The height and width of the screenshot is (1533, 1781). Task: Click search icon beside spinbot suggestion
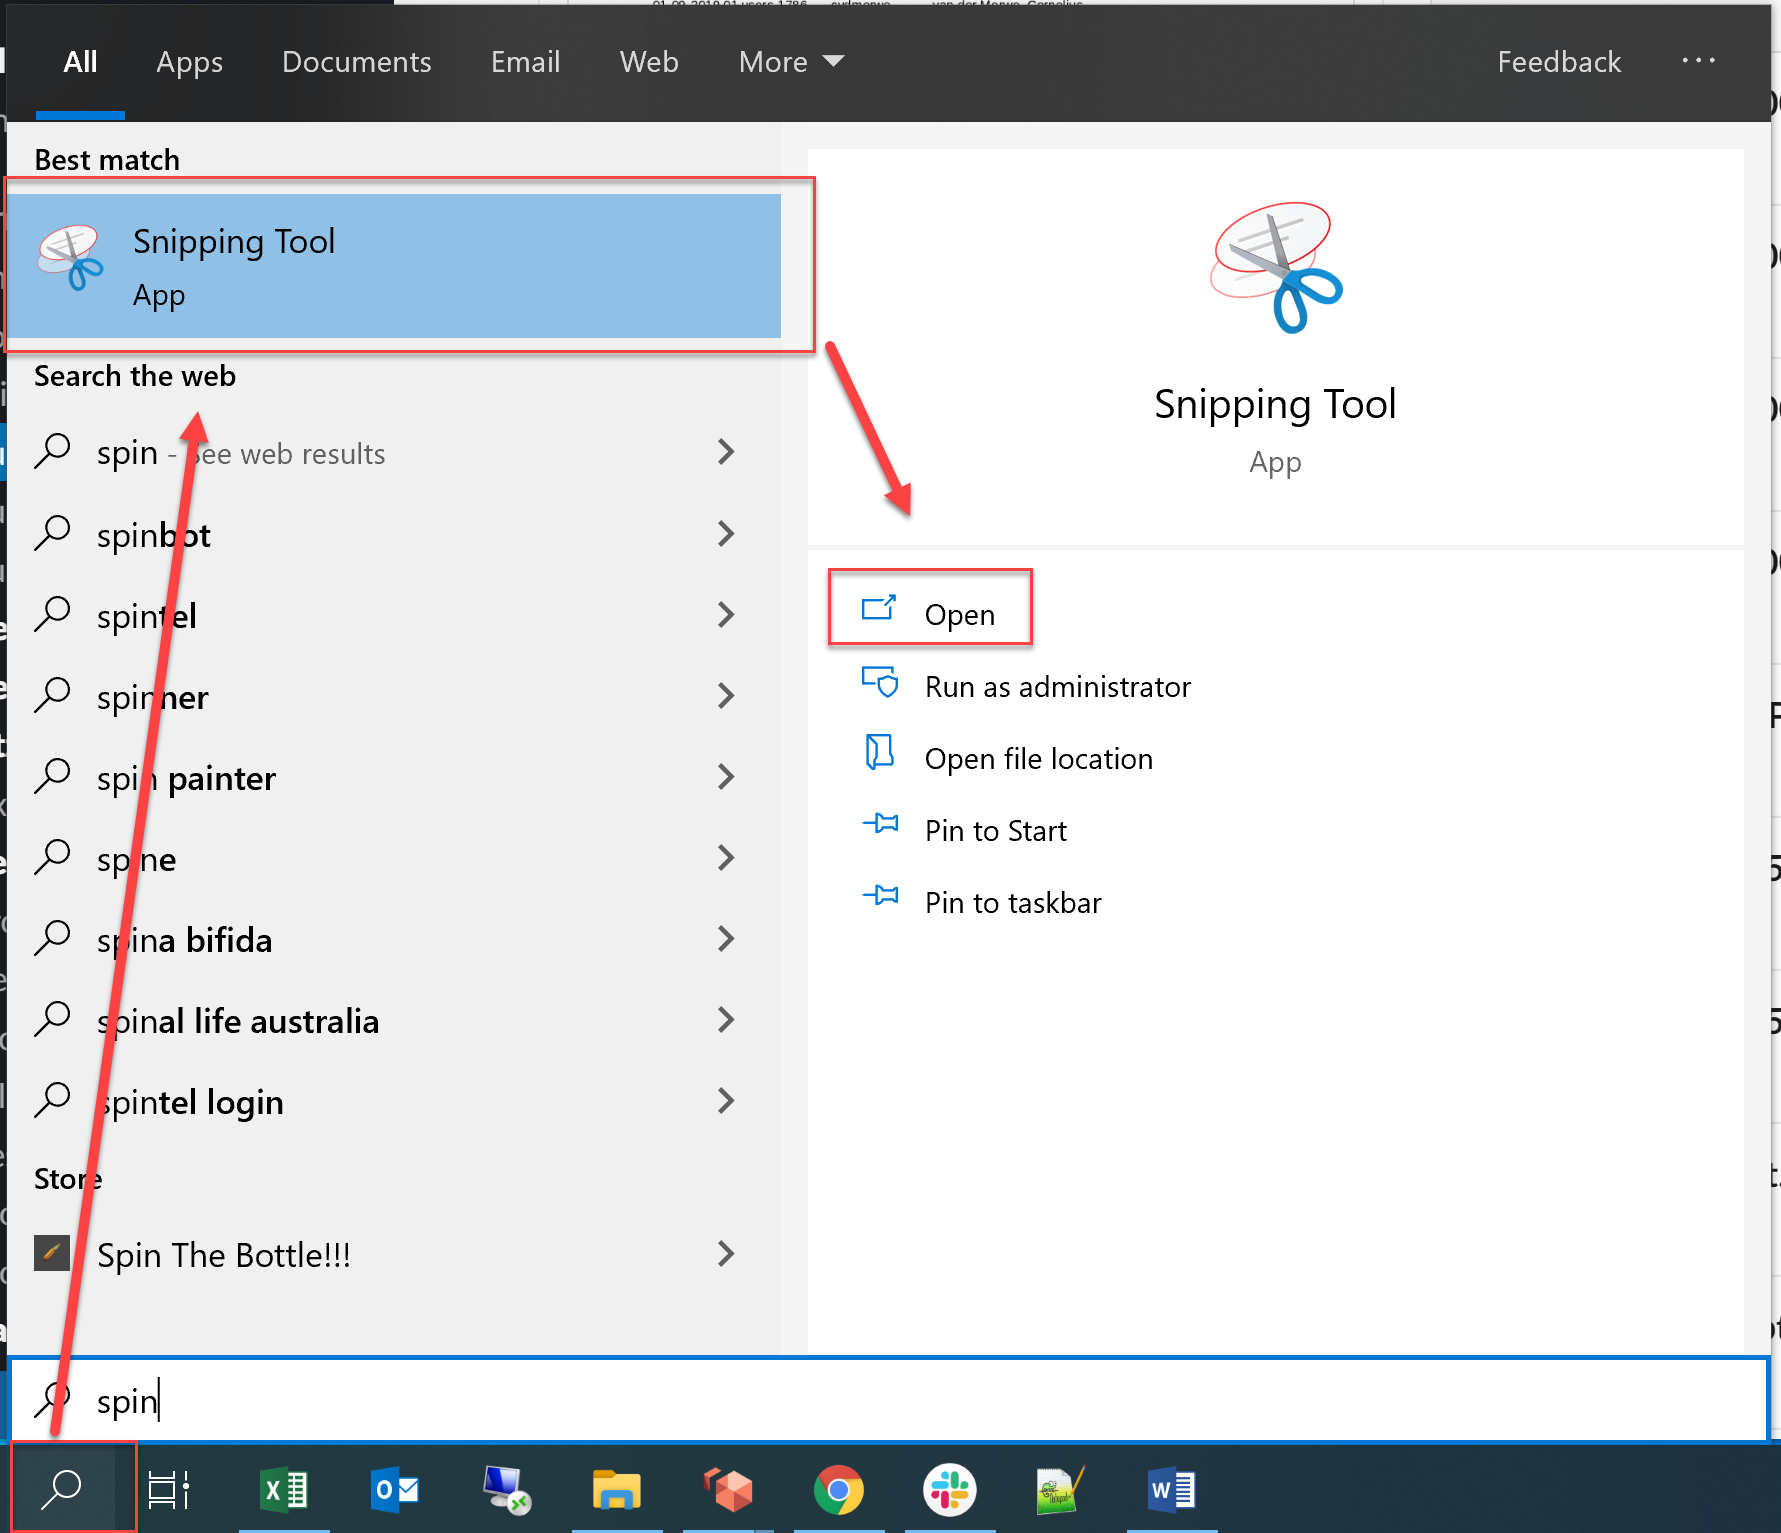coord(52,533)
